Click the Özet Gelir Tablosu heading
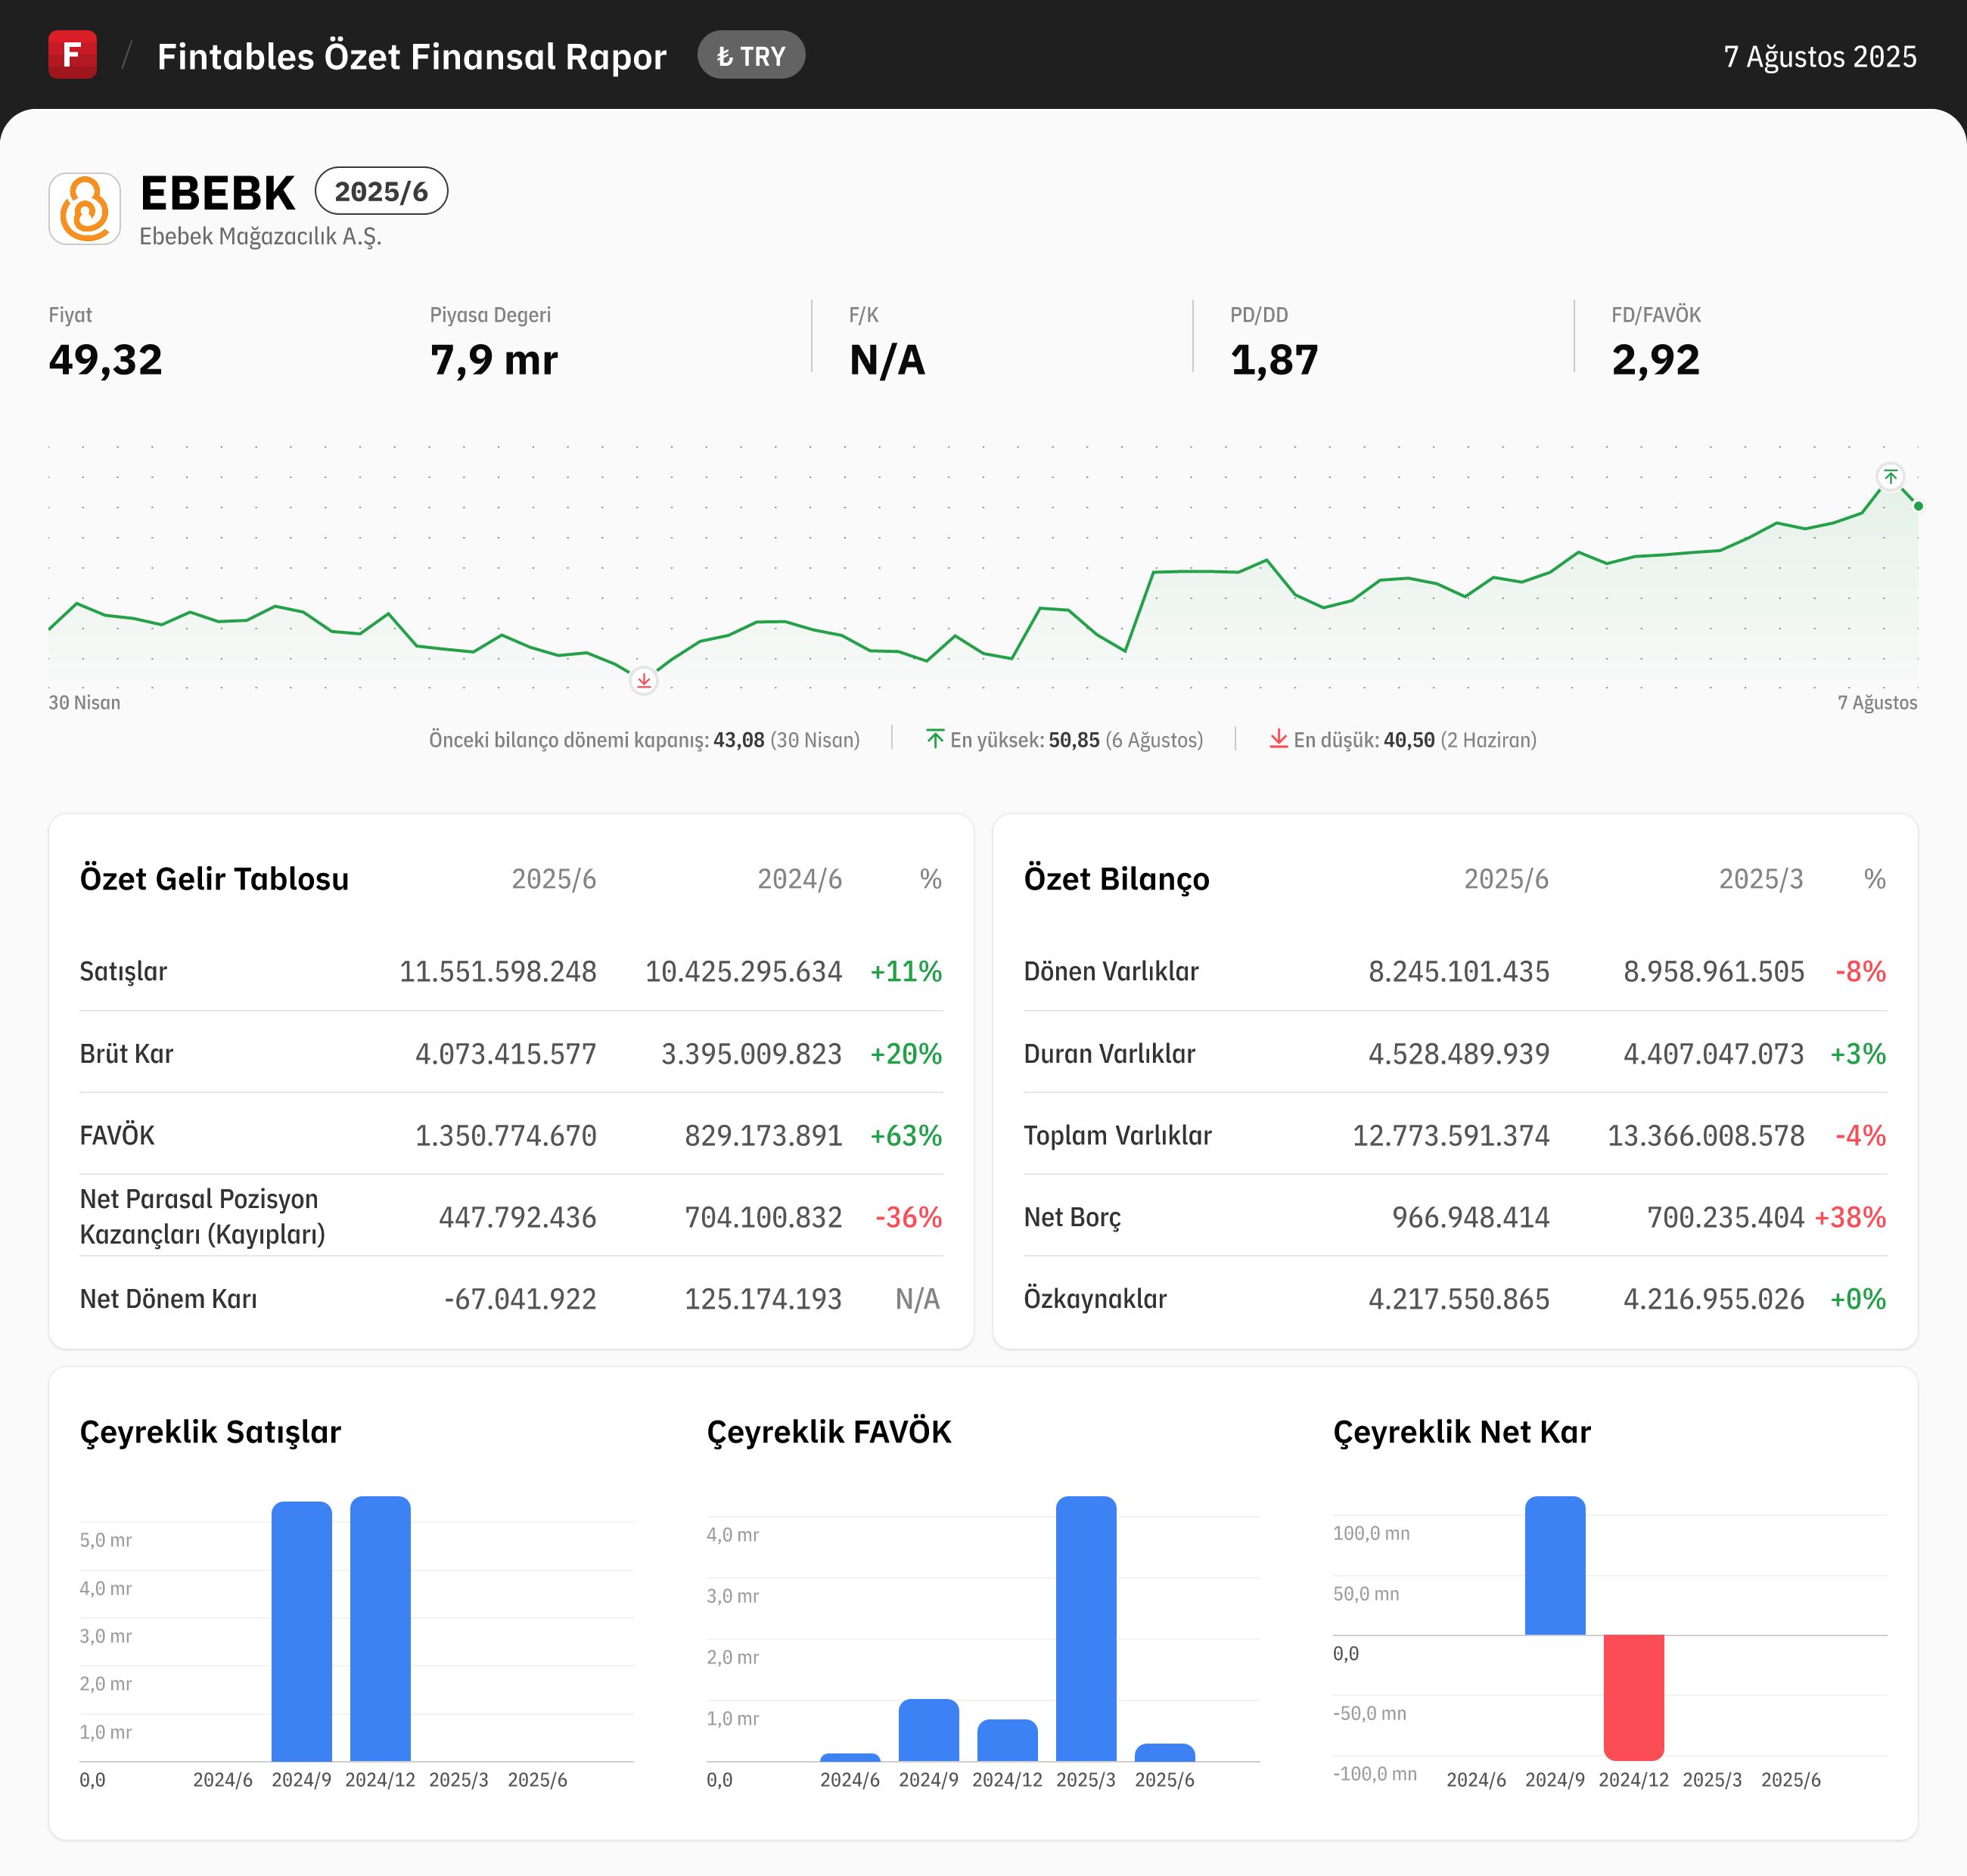This screenshot has height=1876, width=1967. pos(214,879)
